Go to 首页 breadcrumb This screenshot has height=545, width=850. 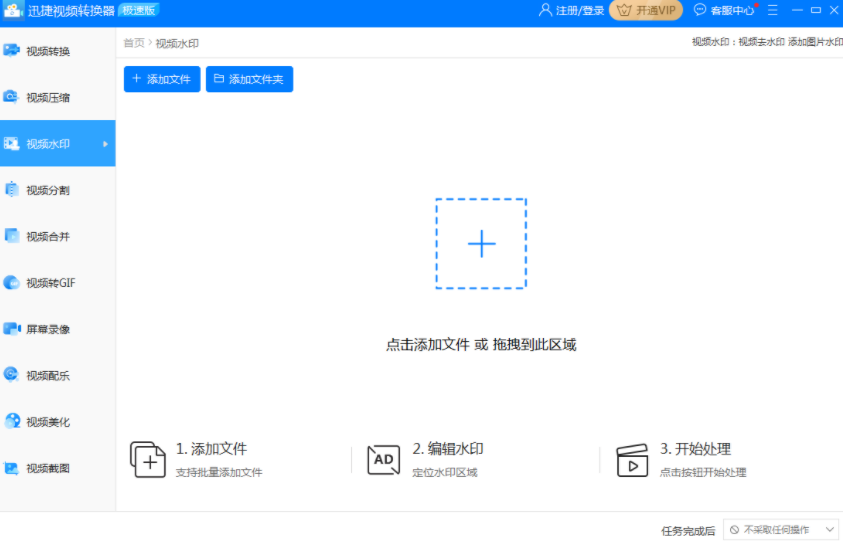click(x=134, y=43)
